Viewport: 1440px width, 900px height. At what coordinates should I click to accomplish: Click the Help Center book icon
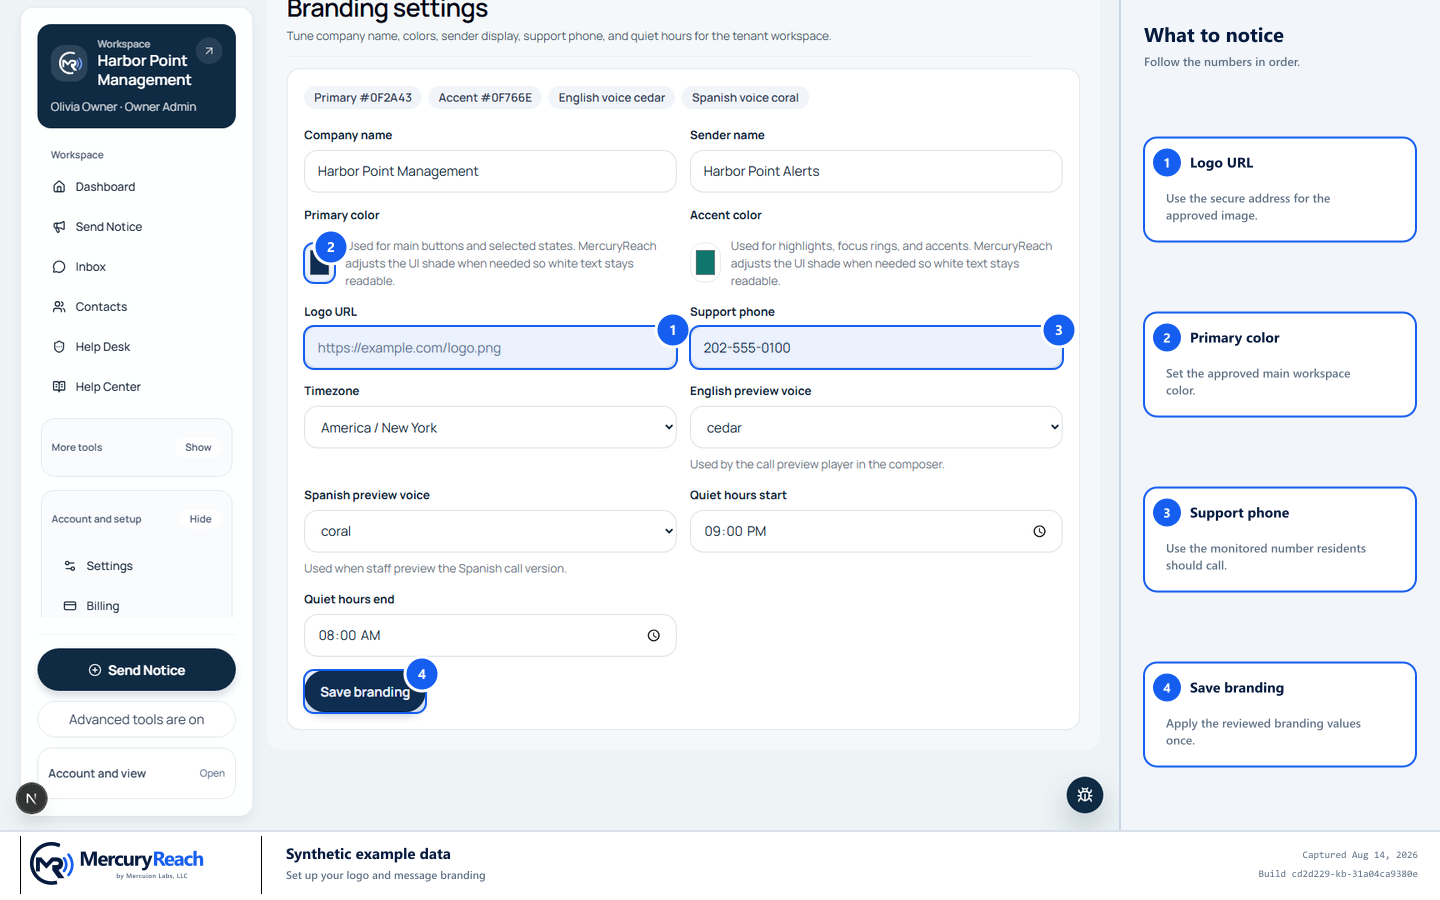[x=59, y=387]
